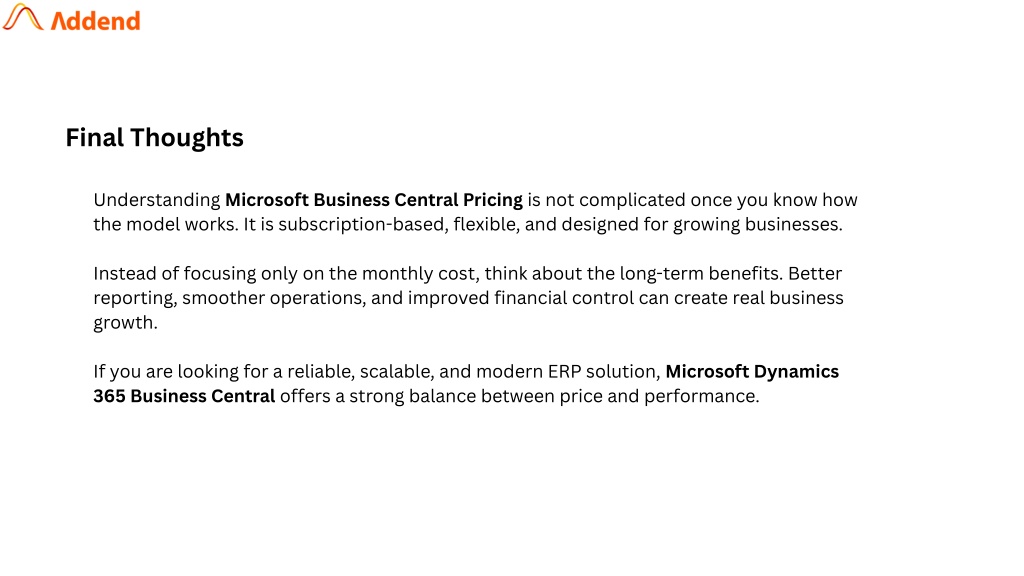Select the Final Thoughts heading

click(154, 137)
